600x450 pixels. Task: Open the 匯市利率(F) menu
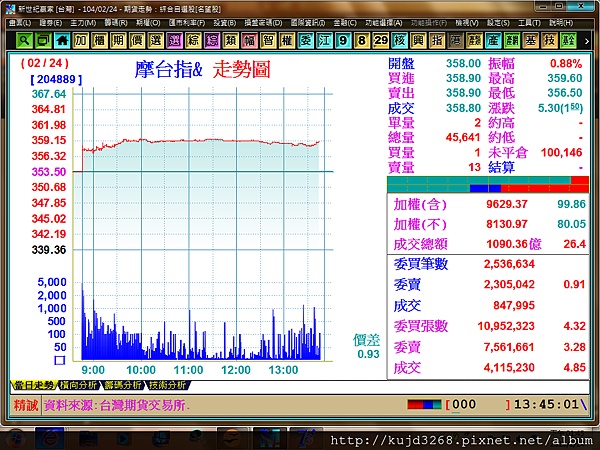(x=187, y=23)
